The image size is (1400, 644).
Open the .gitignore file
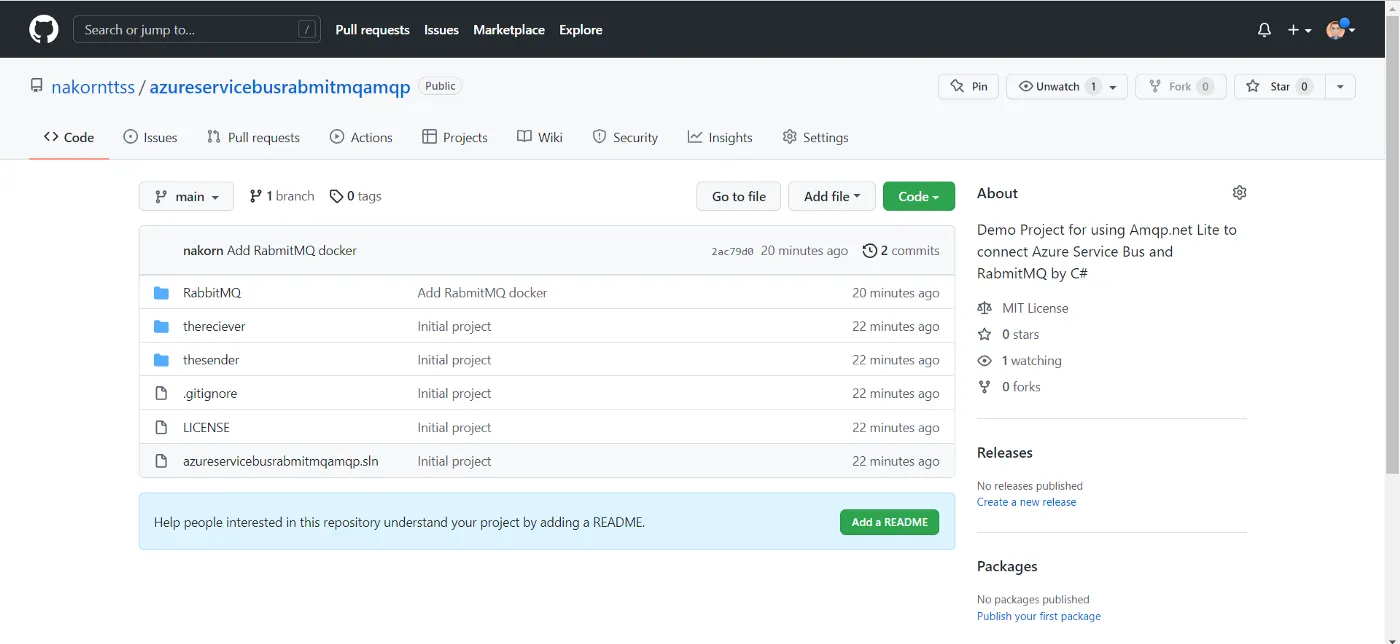click(210, 393)
